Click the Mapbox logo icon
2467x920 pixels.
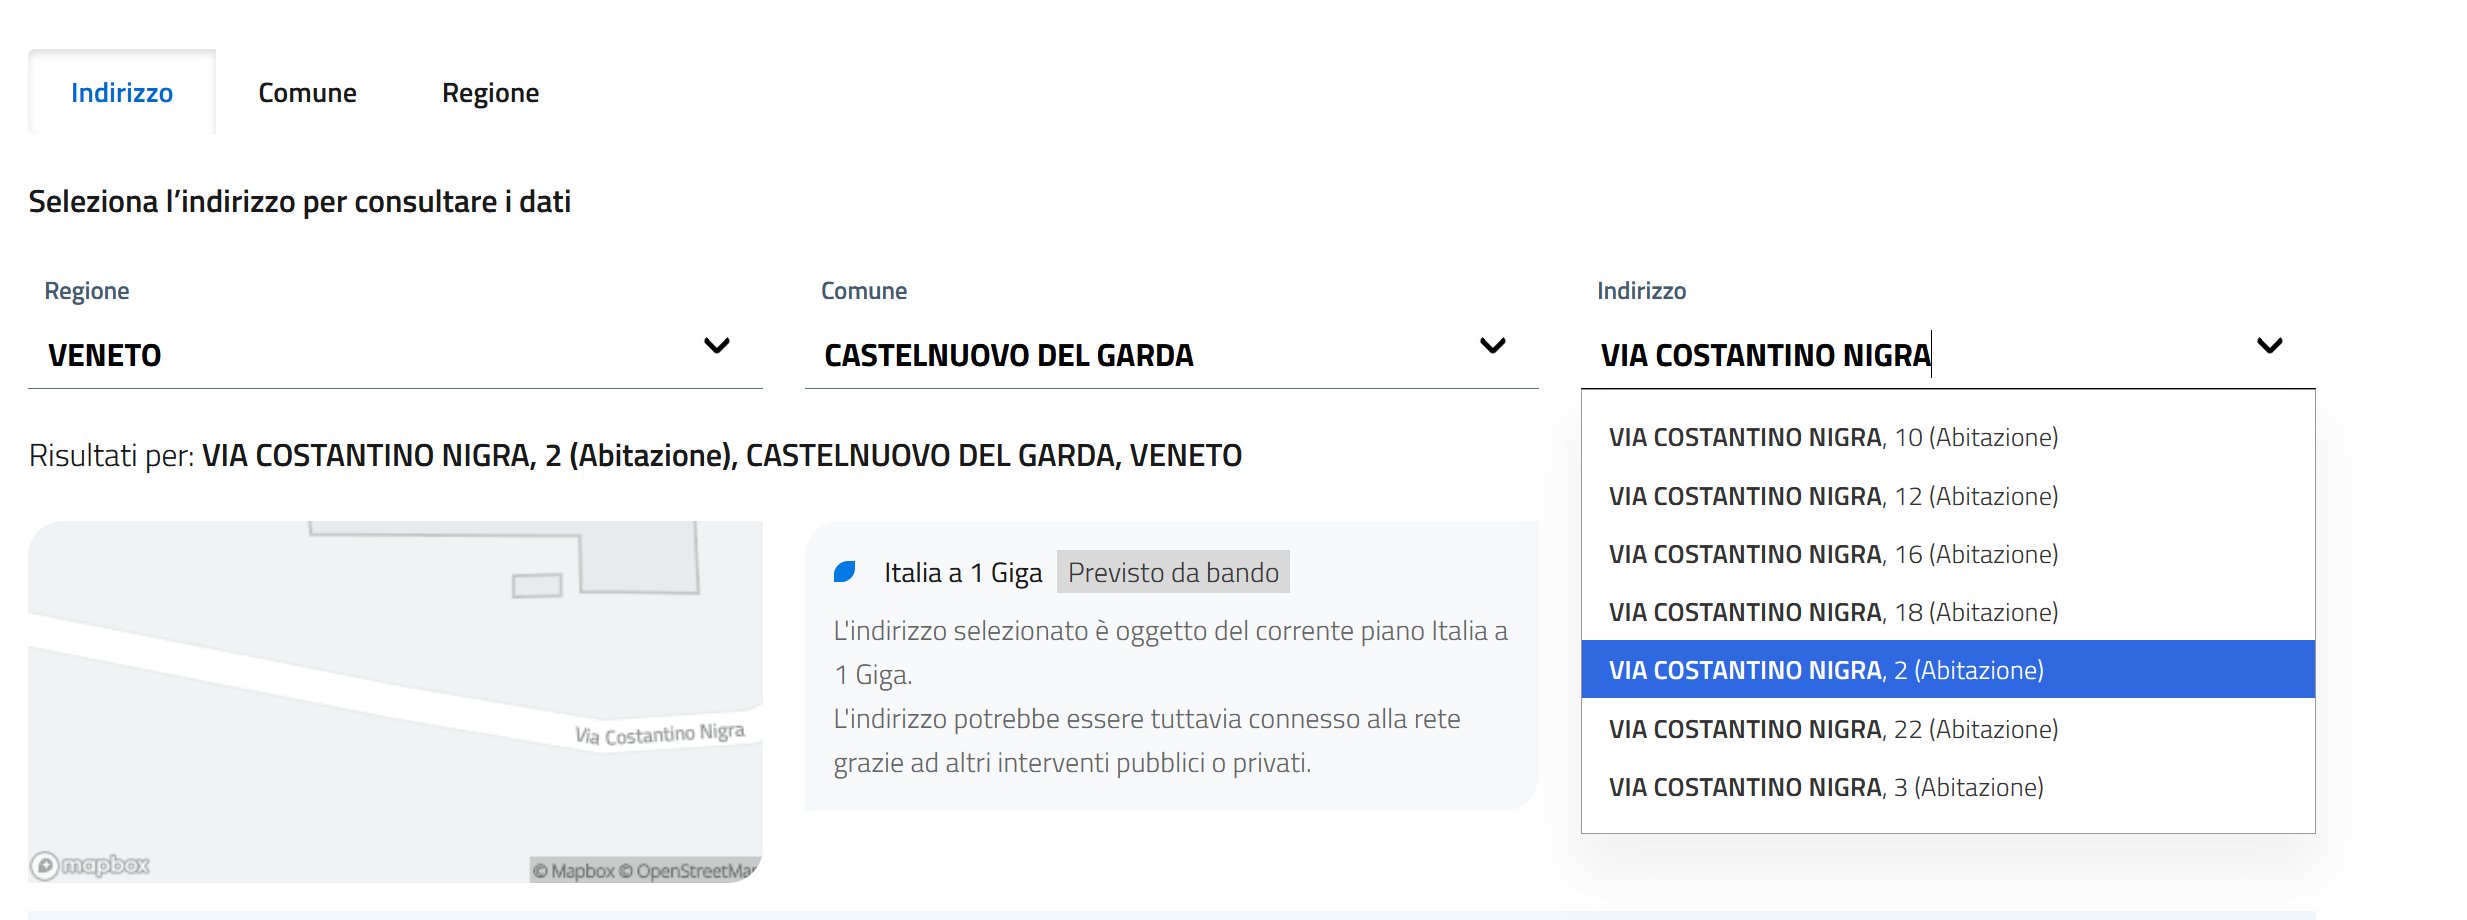(x=90, y=865)
